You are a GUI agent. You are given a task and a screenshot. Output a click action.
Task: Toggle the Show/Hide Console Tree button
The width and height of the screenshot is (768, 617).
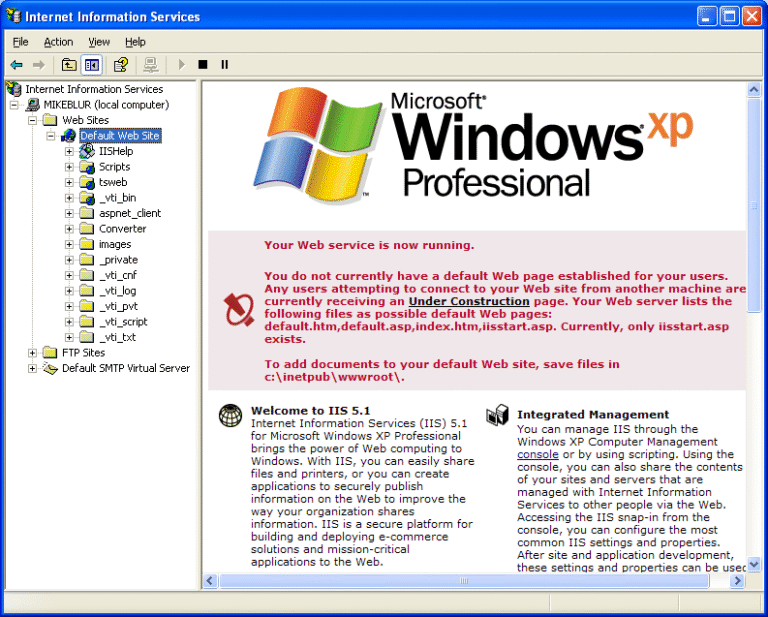92,65
